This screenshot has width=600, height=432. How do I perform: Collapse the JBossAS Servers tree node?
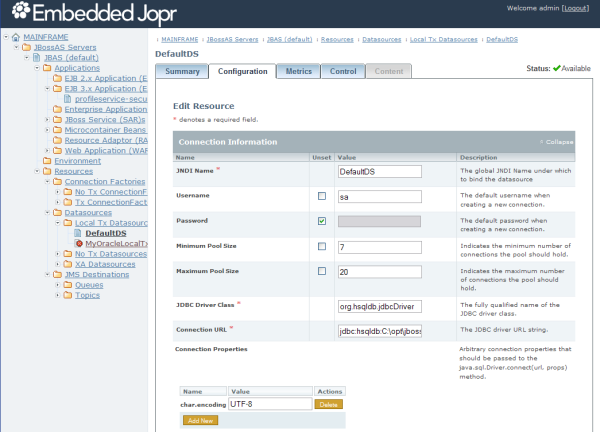[x=16, y=47]
